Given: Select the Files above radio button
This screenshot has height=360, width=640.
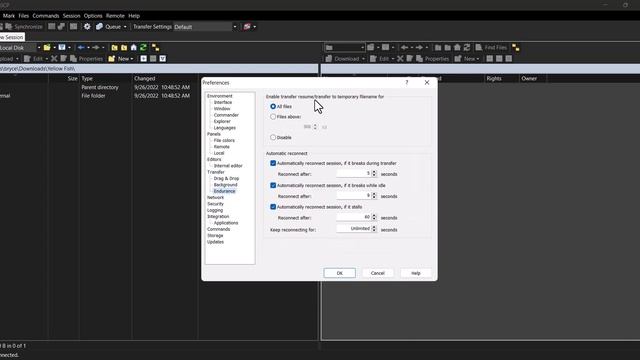Looking at the screenshot, I should (273, 117).
